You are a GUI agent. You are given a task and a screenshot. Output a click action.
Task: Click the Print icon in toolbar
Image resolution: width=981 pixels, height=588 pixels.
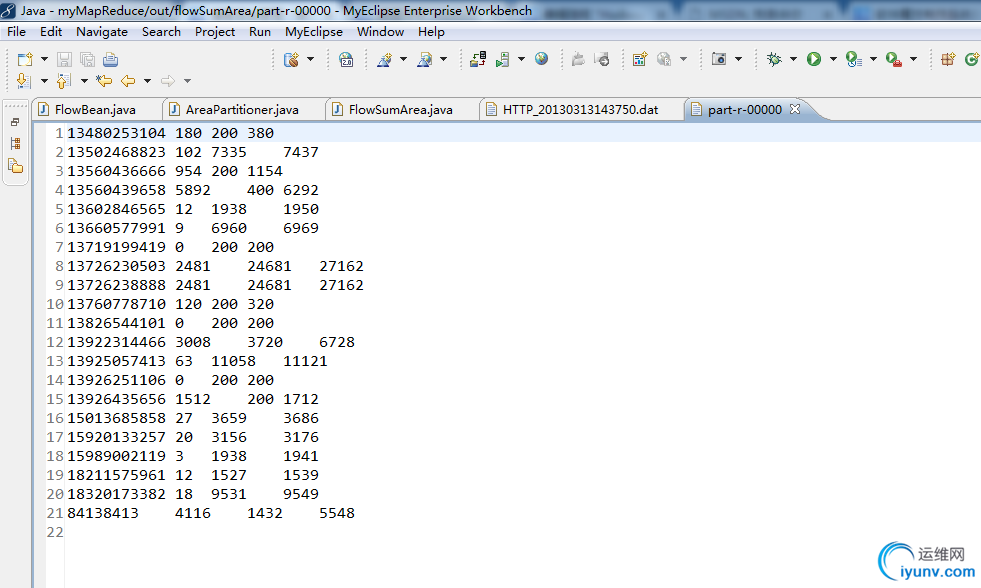110,60
